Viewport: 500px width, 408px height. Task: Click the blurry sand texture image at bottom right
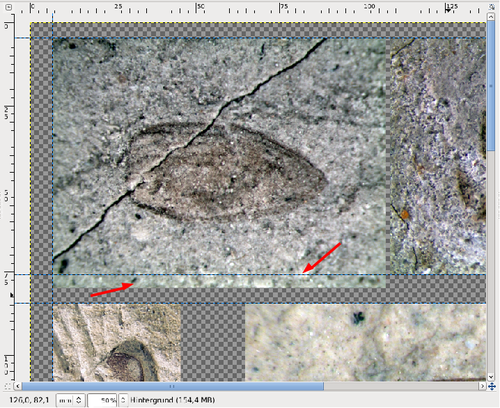[365, 342]
